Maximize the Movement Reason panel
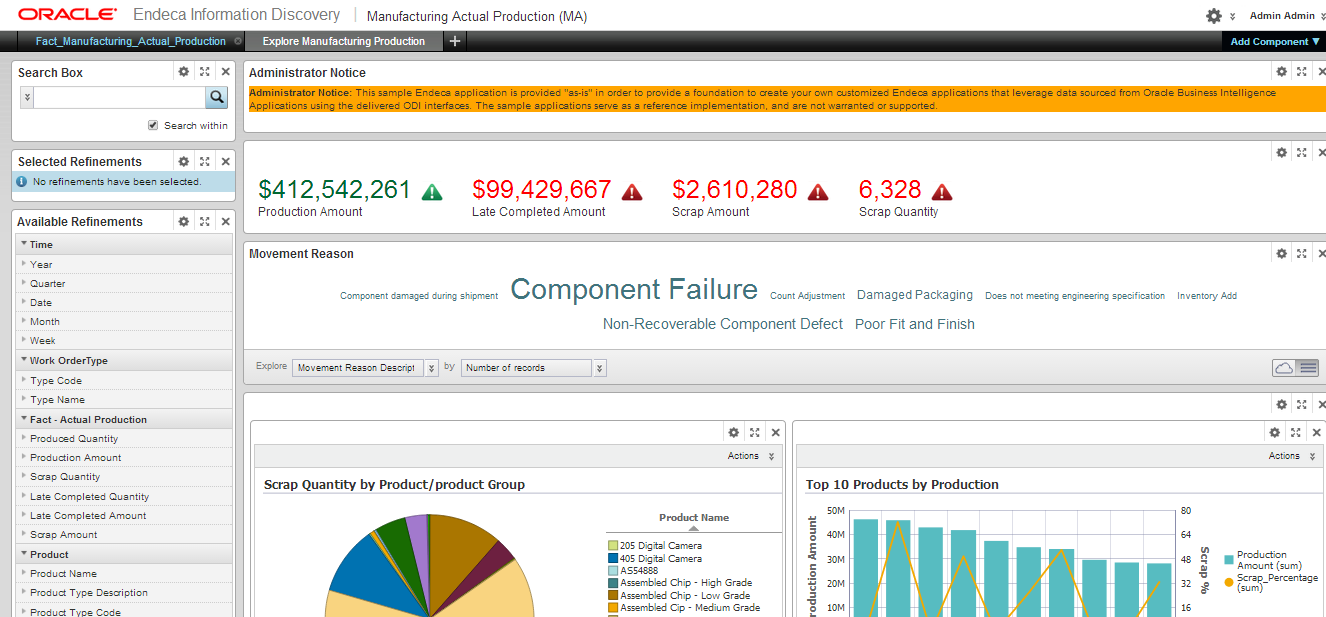1326x617 pixels. point(1301,253)
